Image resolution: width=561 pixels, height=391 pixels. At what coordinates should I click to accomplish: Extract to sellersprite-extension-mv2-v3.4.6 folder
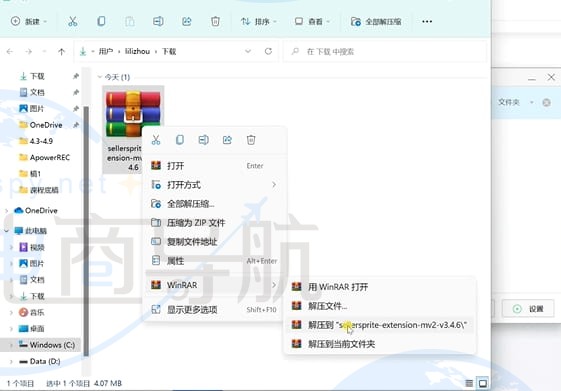(380, 325)
